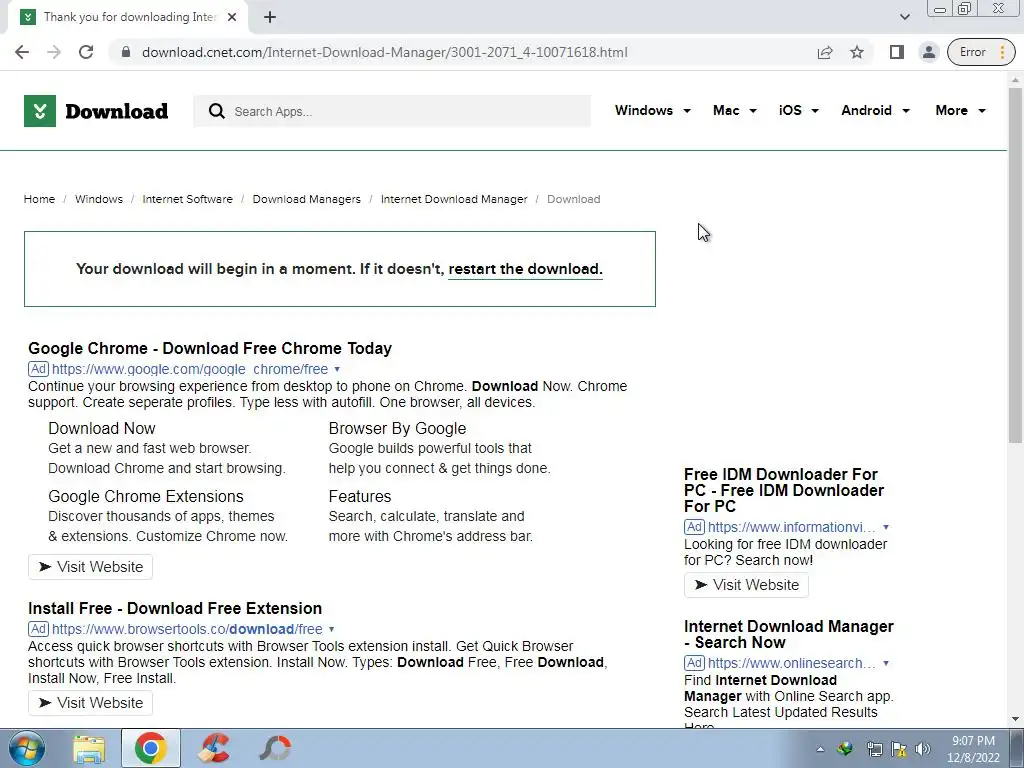The height and width of the screenshot is (768, 1024).
Task: Open Download Managers breadcrumb
Action: click(x=306, y=199)
